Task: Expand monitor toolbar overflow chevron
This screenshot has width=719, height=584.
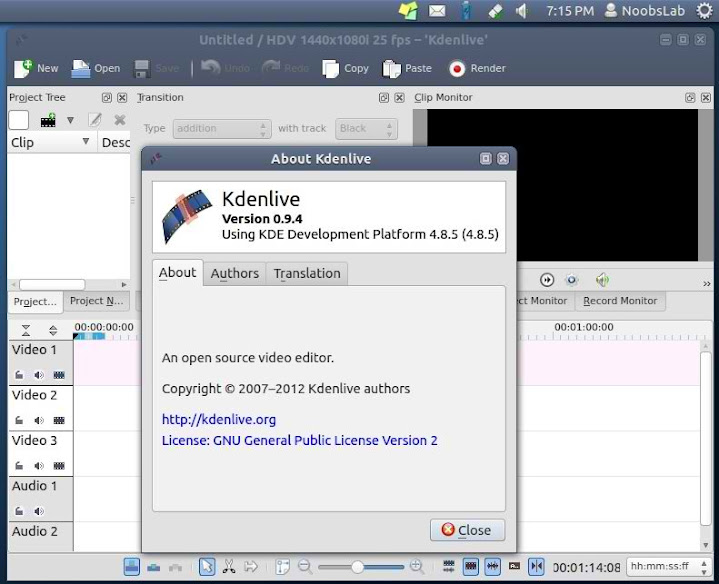Action: (x=707, y=284)
